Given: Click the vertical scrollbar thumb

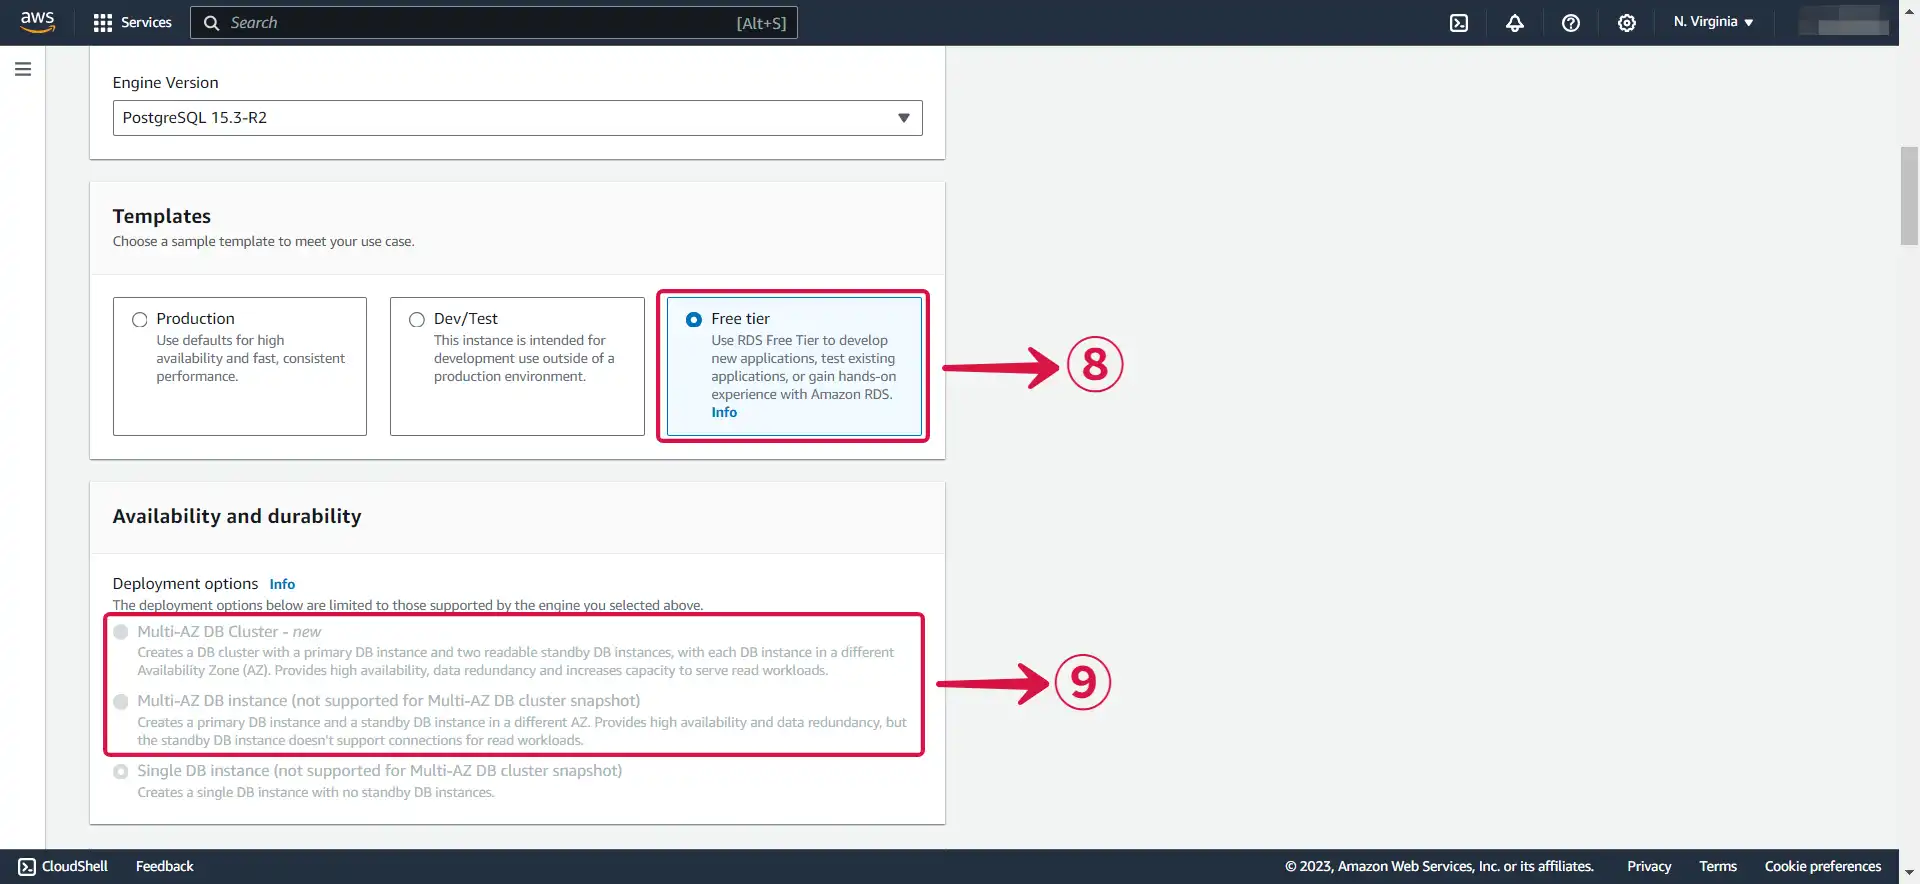Looking at the screenshot, I should [1909, 196].
